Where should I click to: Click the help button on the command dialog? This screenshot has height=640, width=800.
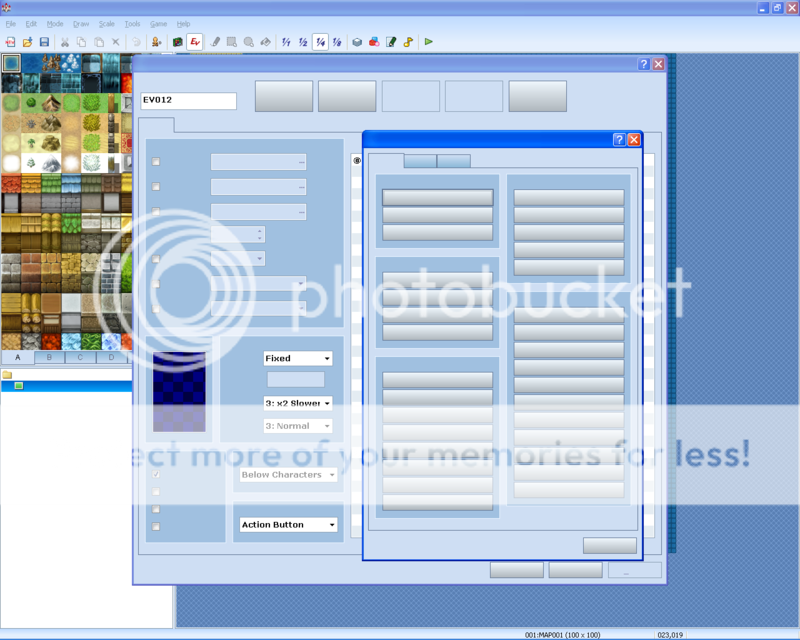click(x=618, y=140)
